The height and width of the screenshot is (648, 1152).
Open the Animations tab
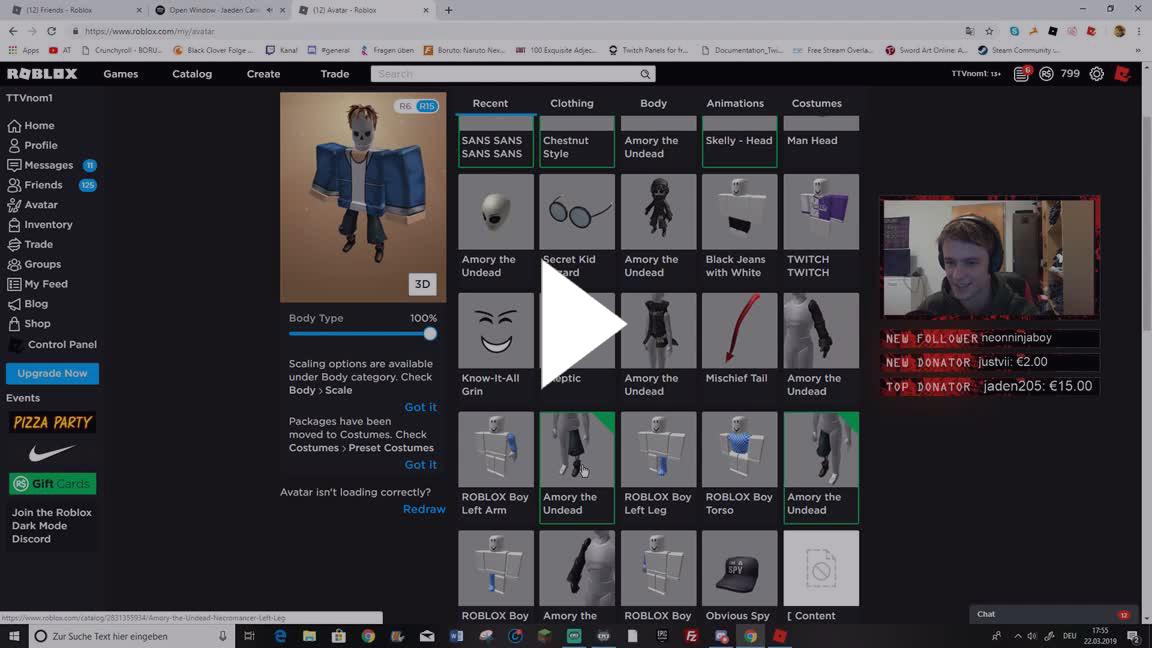point(735,104)
